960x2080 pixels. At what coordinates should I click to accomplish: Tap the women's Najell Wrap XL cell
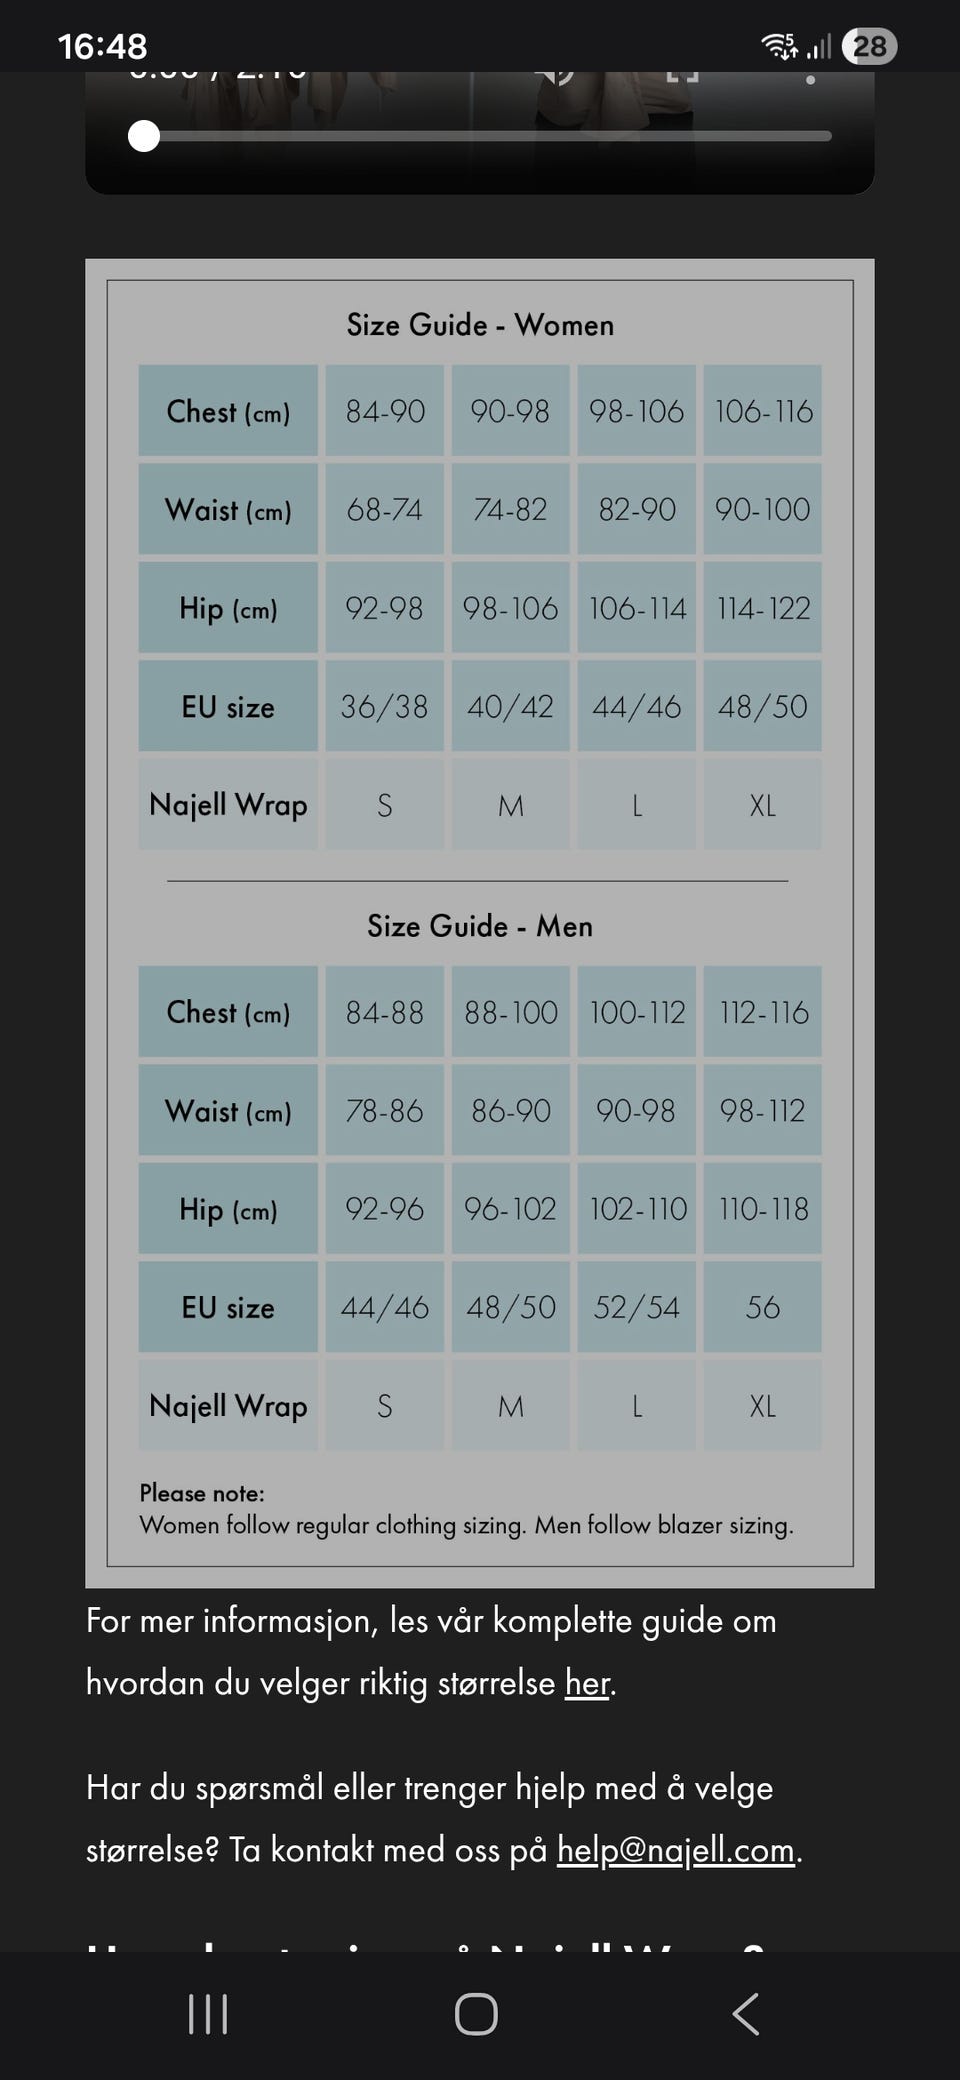(762, 805)
